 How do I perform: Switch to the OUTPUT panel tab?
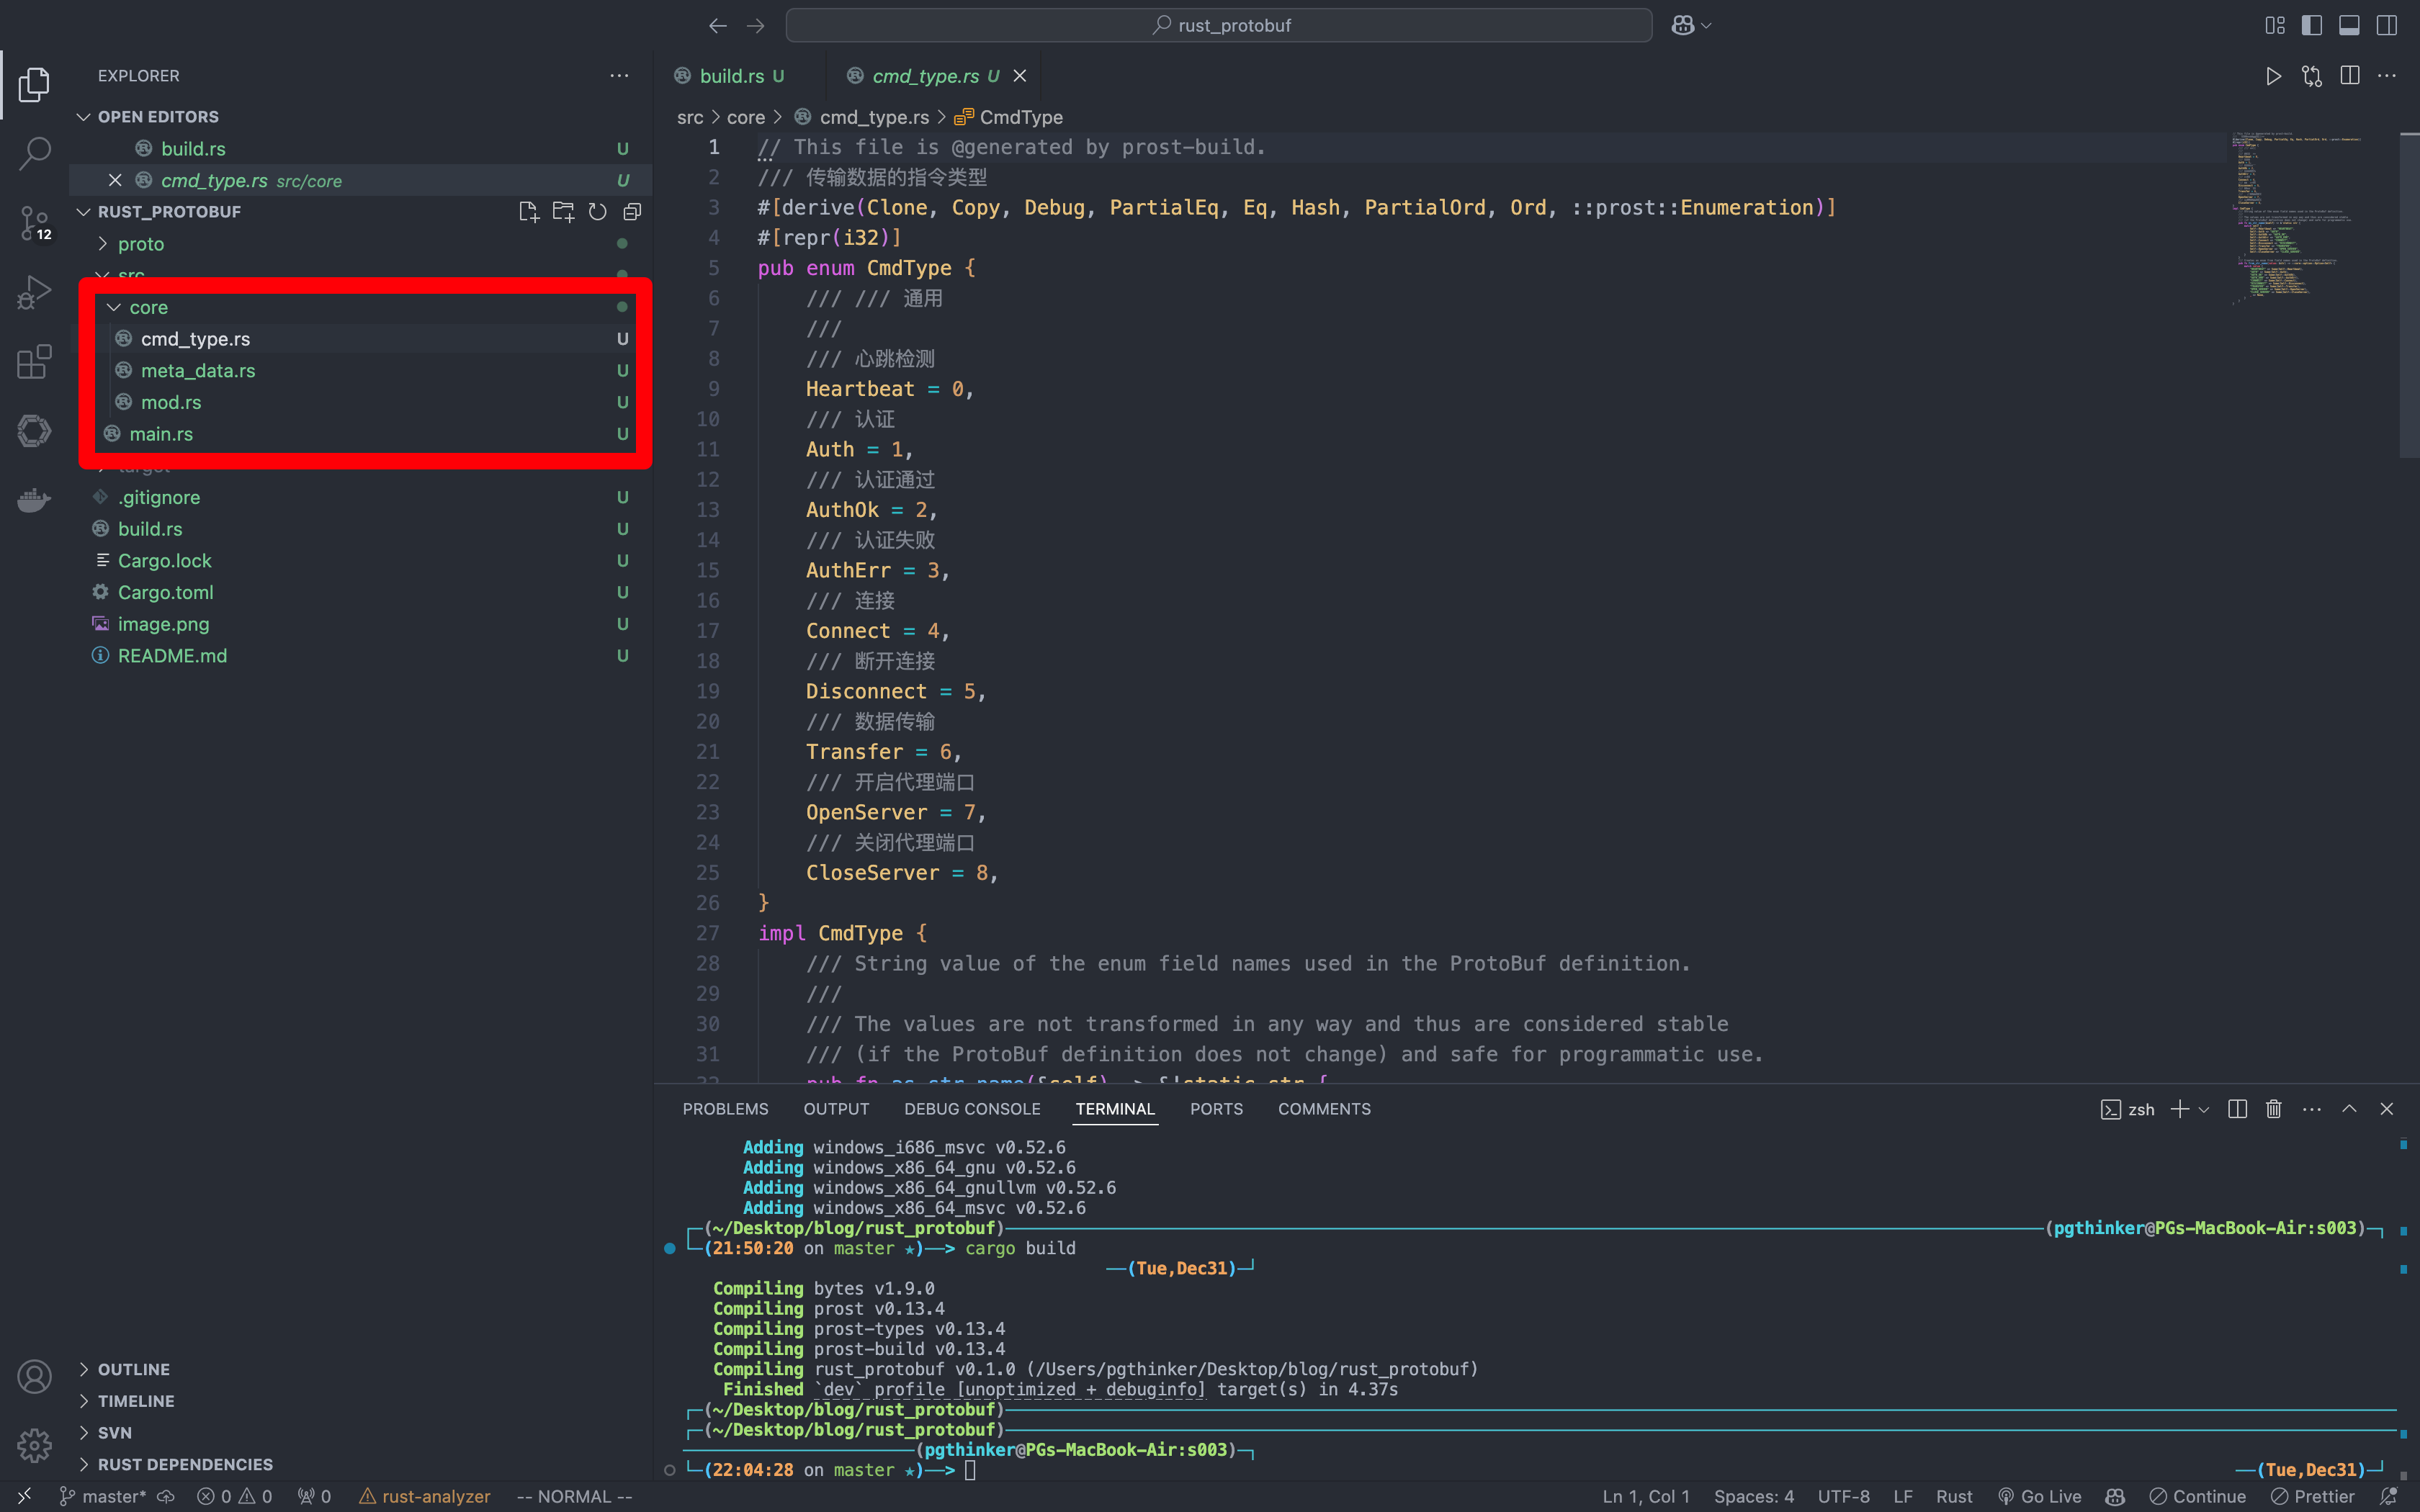836,1109
